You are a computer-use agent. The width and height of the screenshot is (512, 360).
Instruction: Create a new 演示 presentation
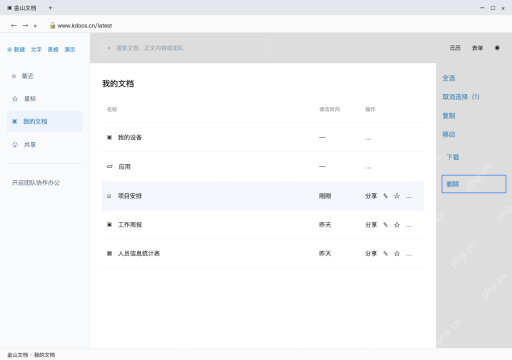tap(70, 50)
